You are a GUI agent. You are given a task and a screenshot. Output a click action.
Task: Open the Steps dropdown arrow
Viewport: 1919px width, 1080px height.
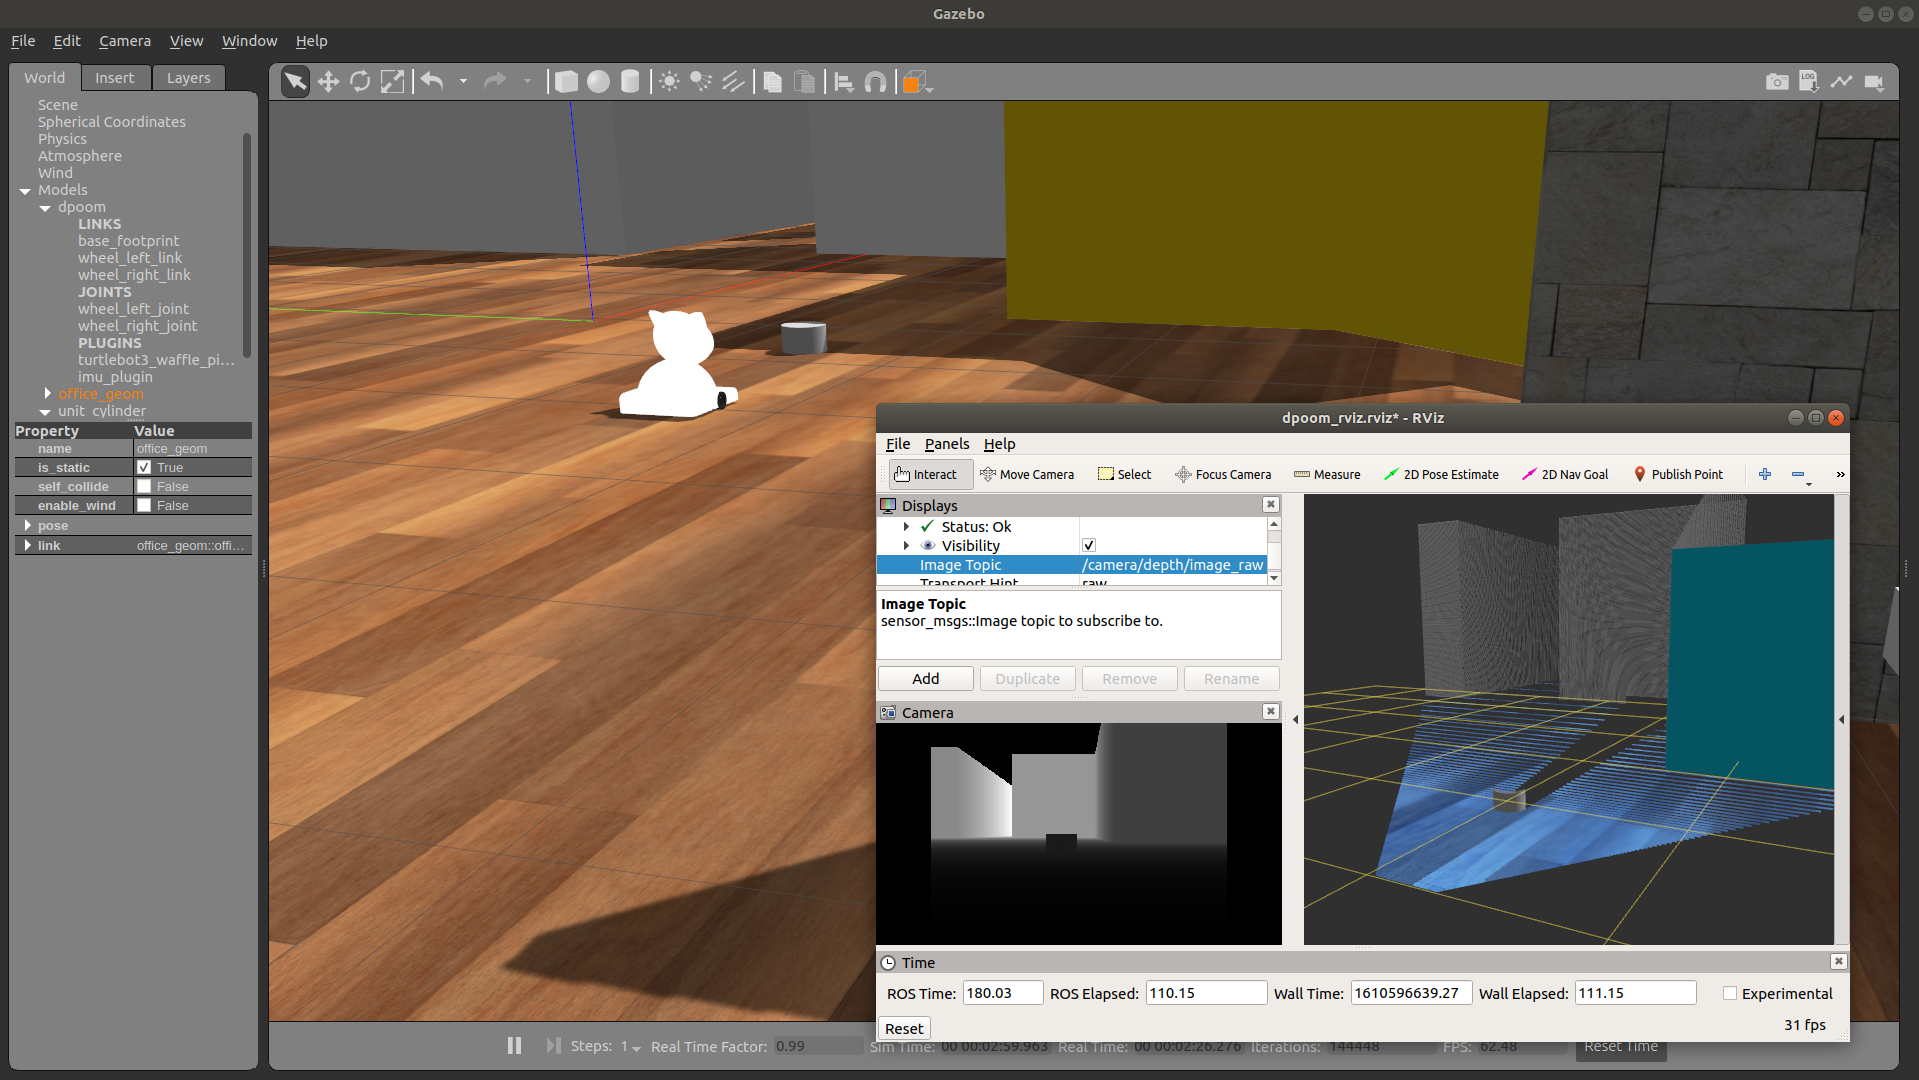coord(636,1048)
